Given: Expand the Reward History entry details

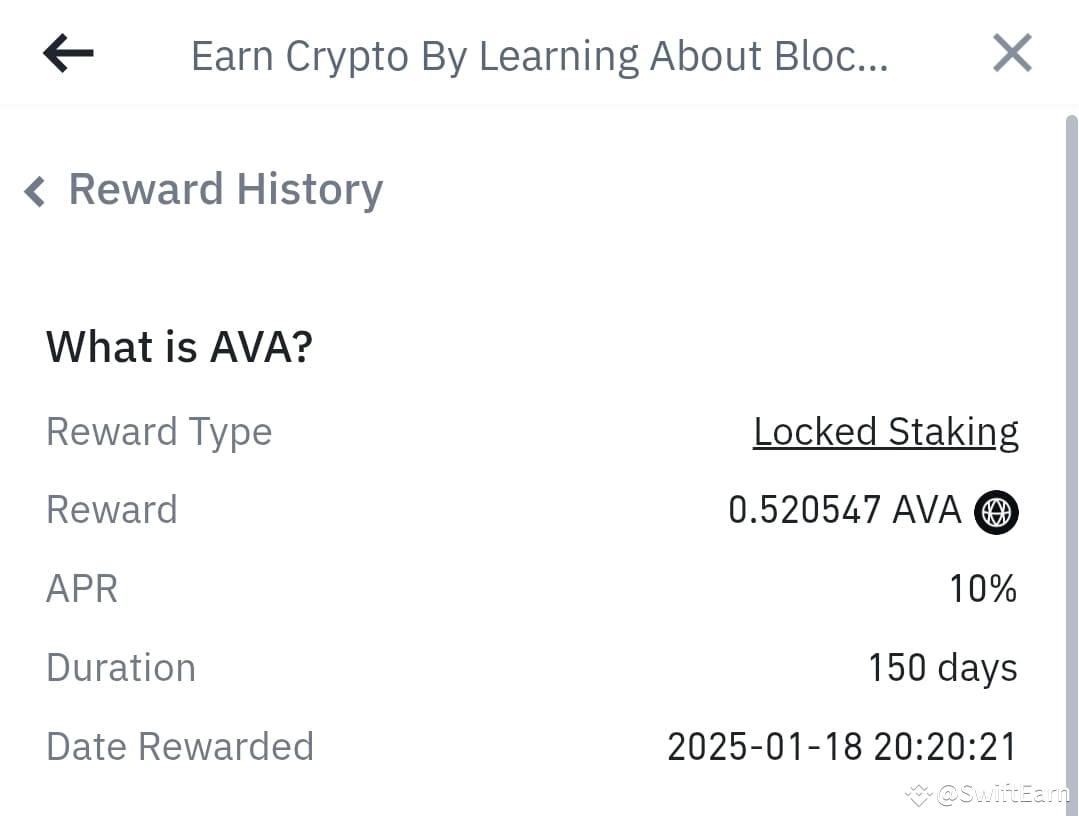Looking at the screenshot, I should pos(226,189).
